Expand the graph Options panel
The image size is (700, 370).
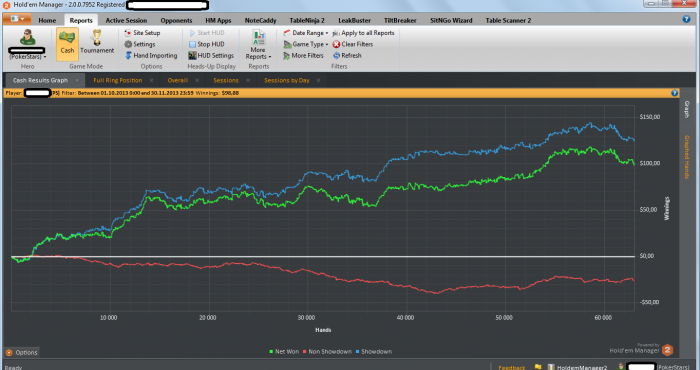click(x=21, y=353)
